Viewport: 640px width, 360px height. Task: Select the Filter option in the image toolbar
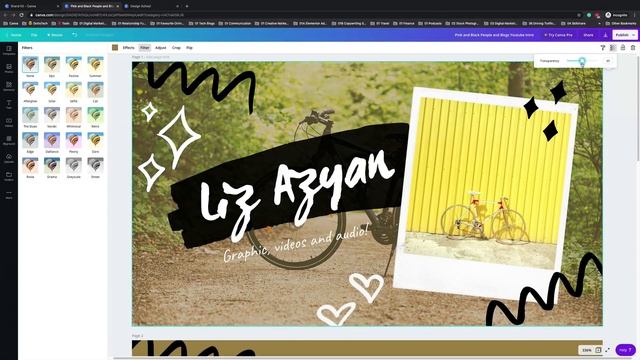pos(145,48)
